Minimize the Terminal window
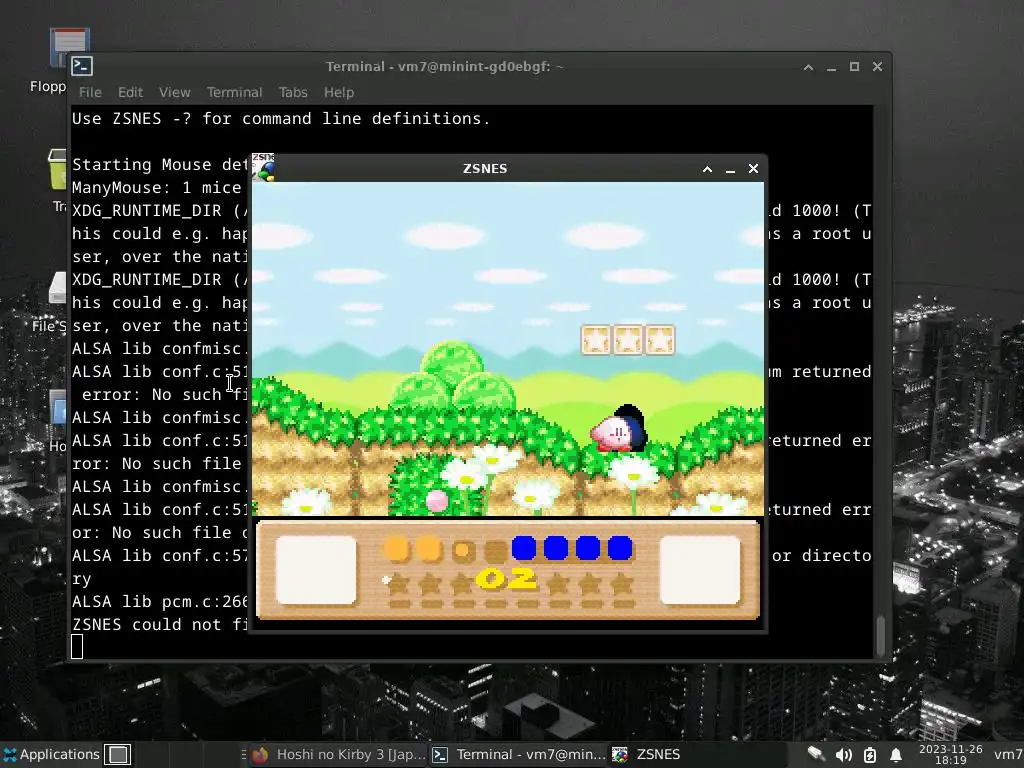The image size is (1024, 768). [x=831, y=67]
